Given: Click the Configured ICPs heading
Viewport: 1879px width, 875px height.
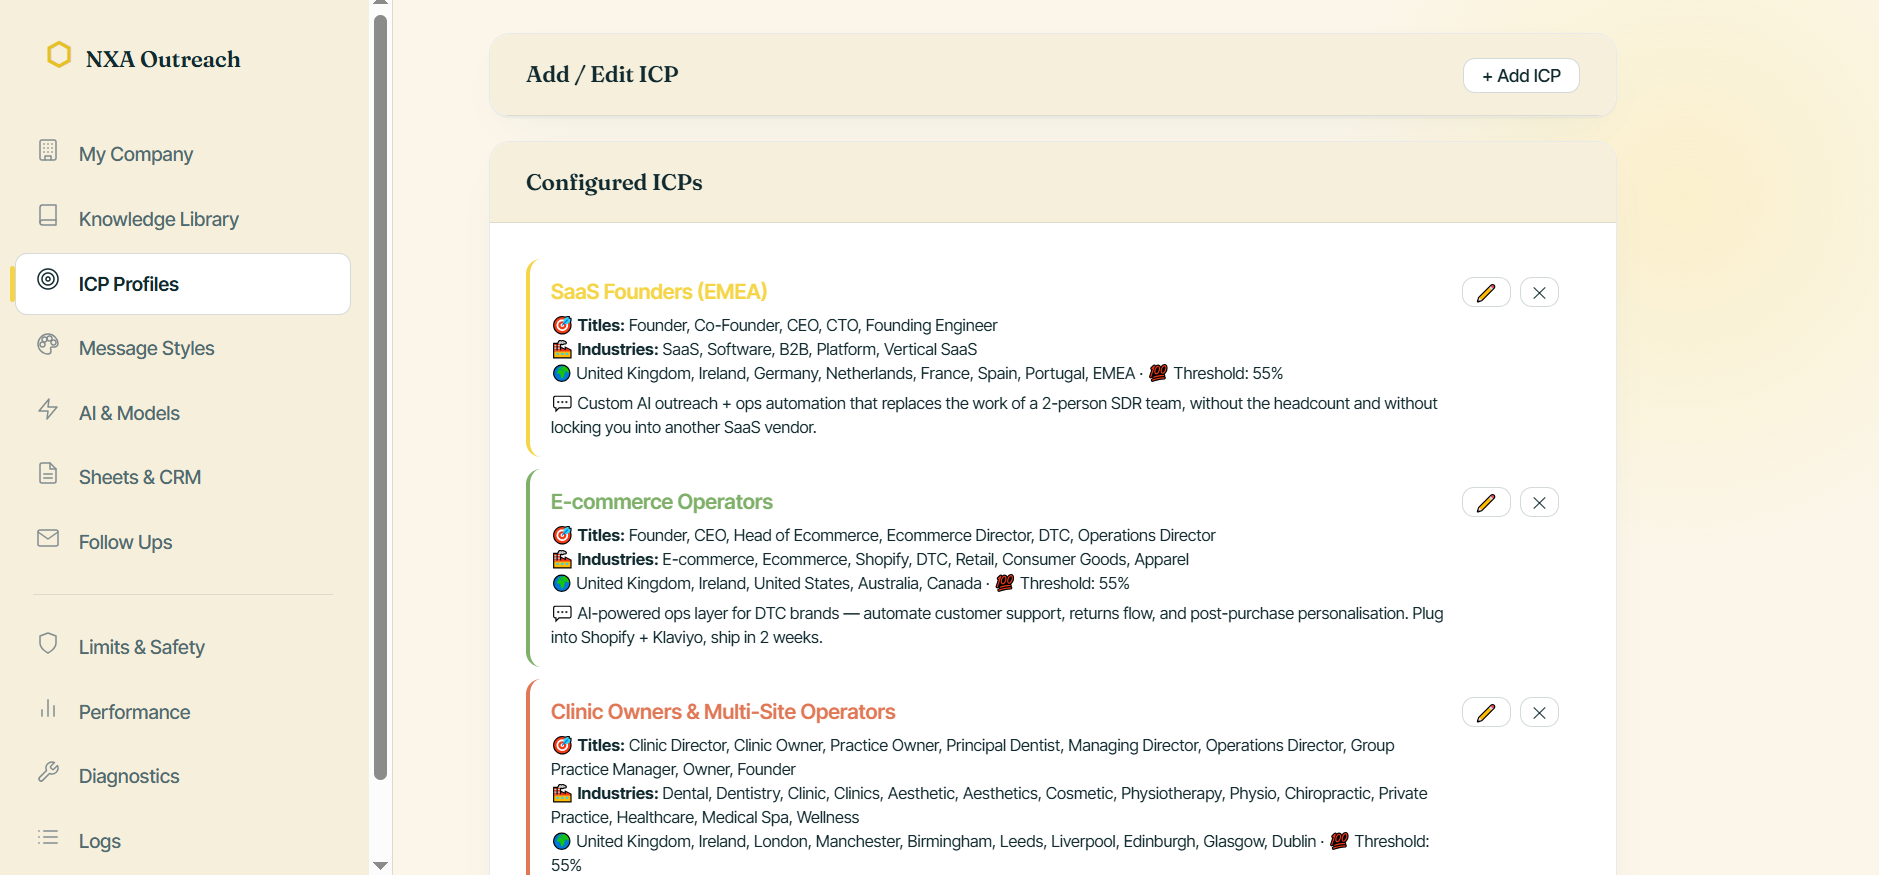Looking at the screenshot, I should pyautogui.click(x=614, y=182).
